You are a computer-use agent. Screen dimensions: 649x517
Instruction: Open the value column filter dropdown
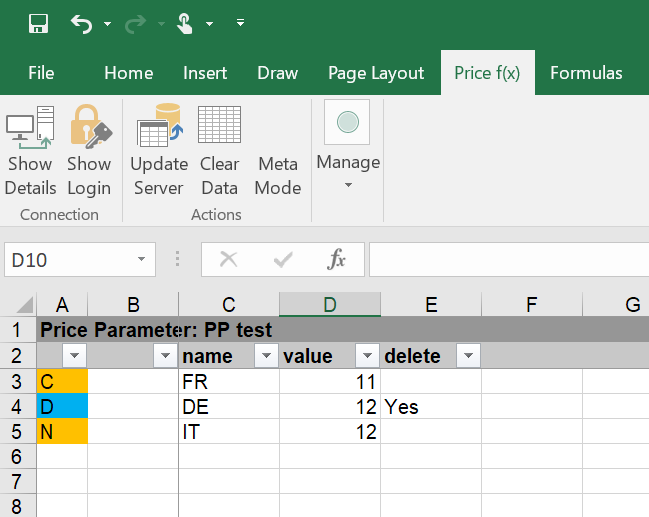[x=367, y=355]
